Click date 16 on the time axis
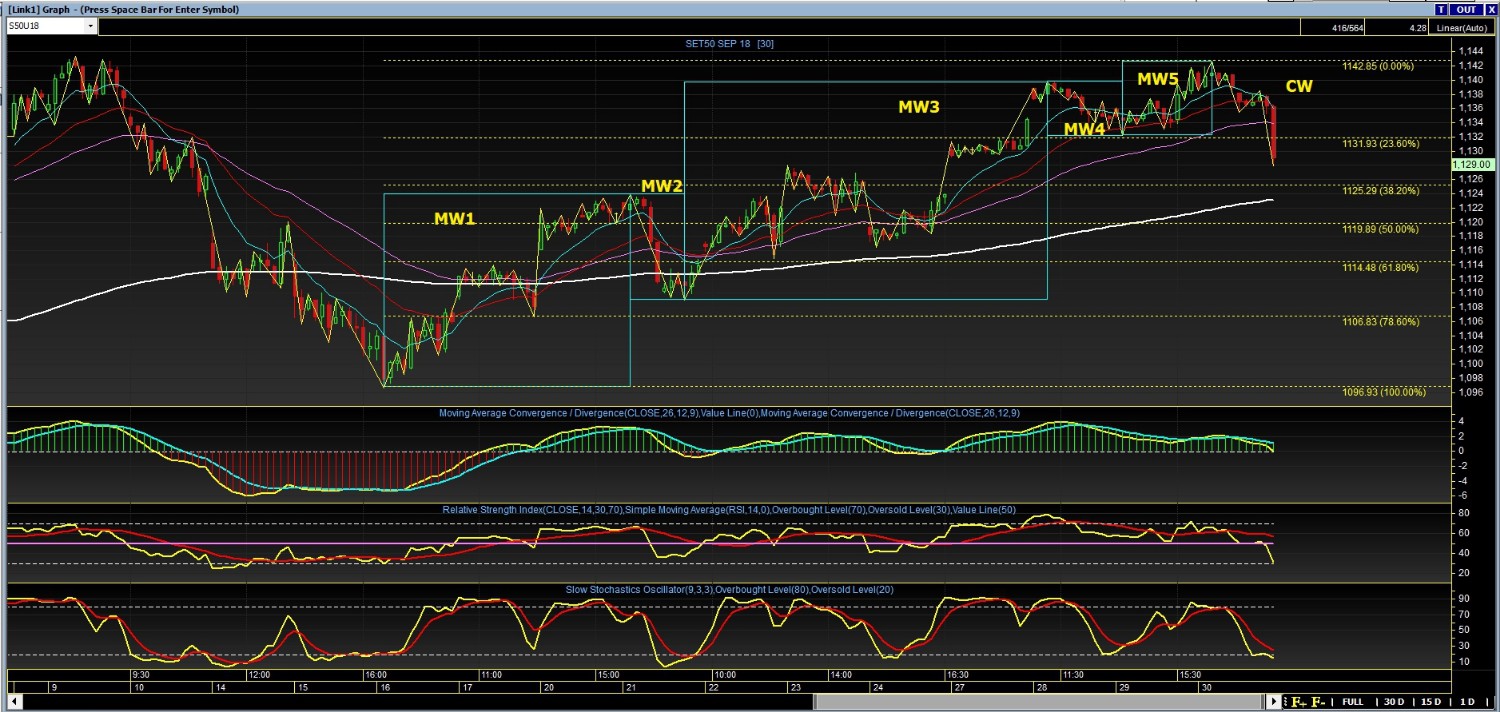The width and height of the screenshot is (1500, 712). pyautogui.click(x=383, y=688)
